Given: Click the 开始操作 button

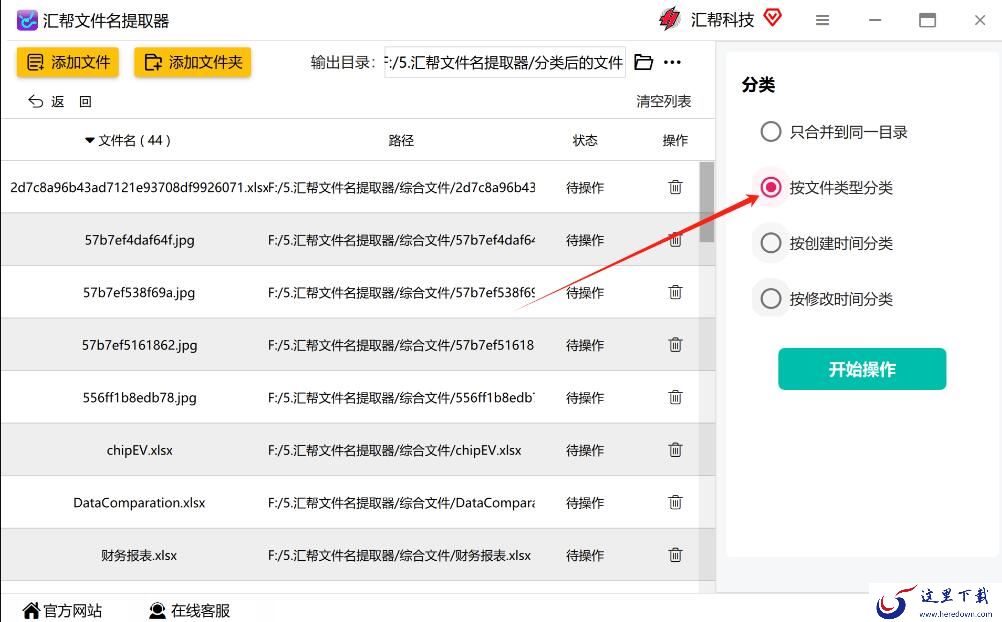Looking at the screenshot, I should pyautogui.click(x=861, y=369).
